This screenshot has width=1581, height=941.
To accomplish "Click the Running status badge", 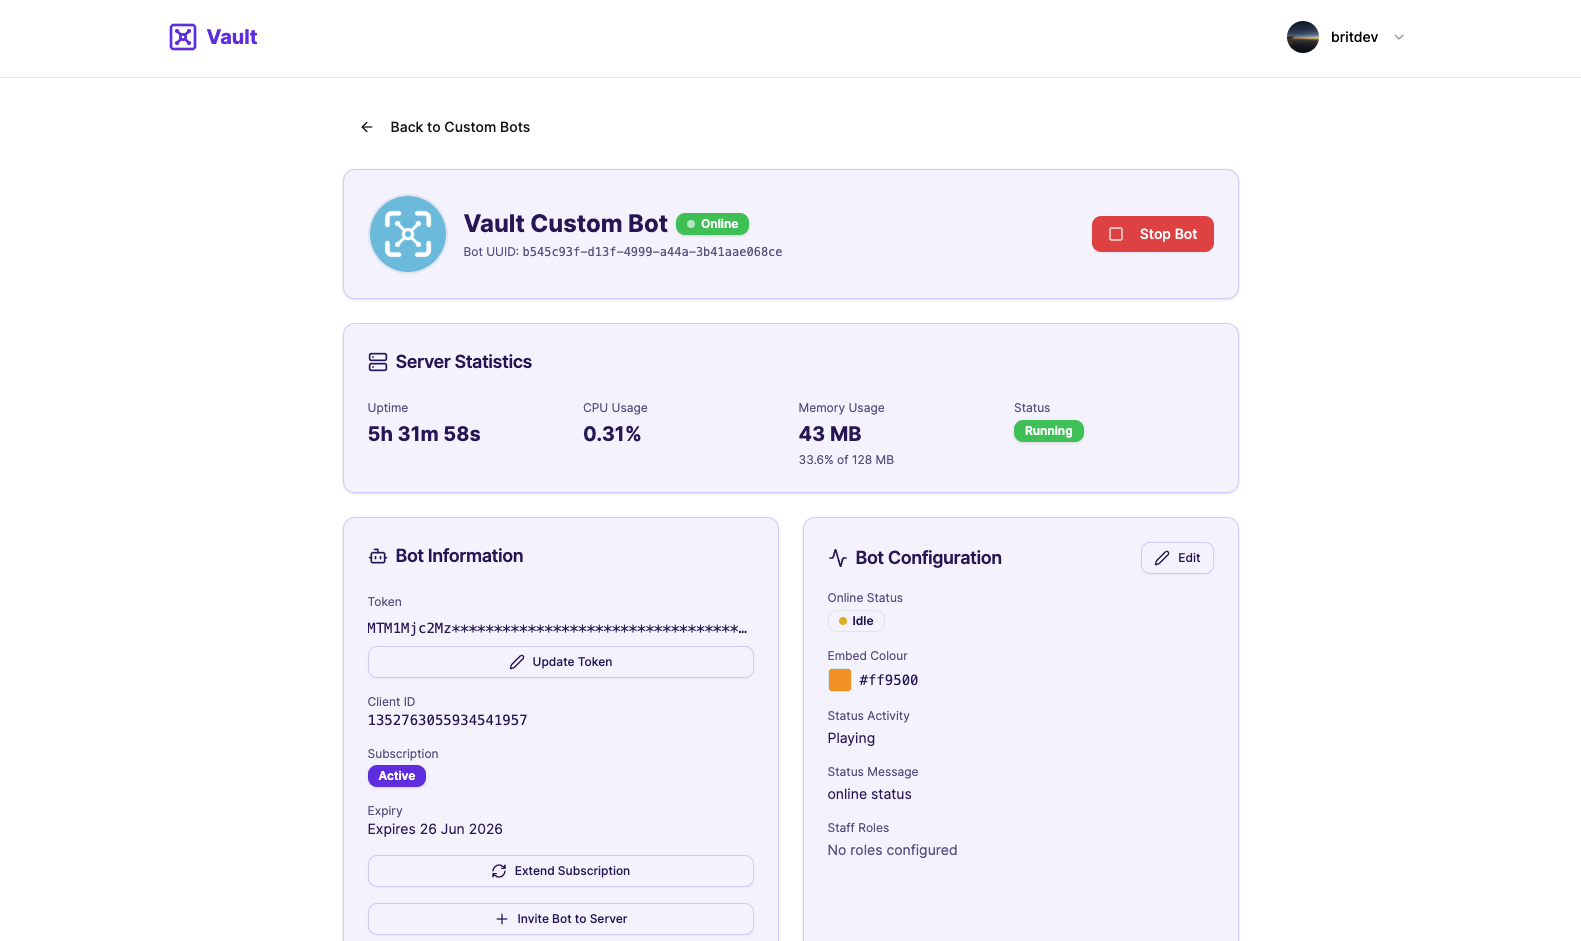I will (1048, 431).
